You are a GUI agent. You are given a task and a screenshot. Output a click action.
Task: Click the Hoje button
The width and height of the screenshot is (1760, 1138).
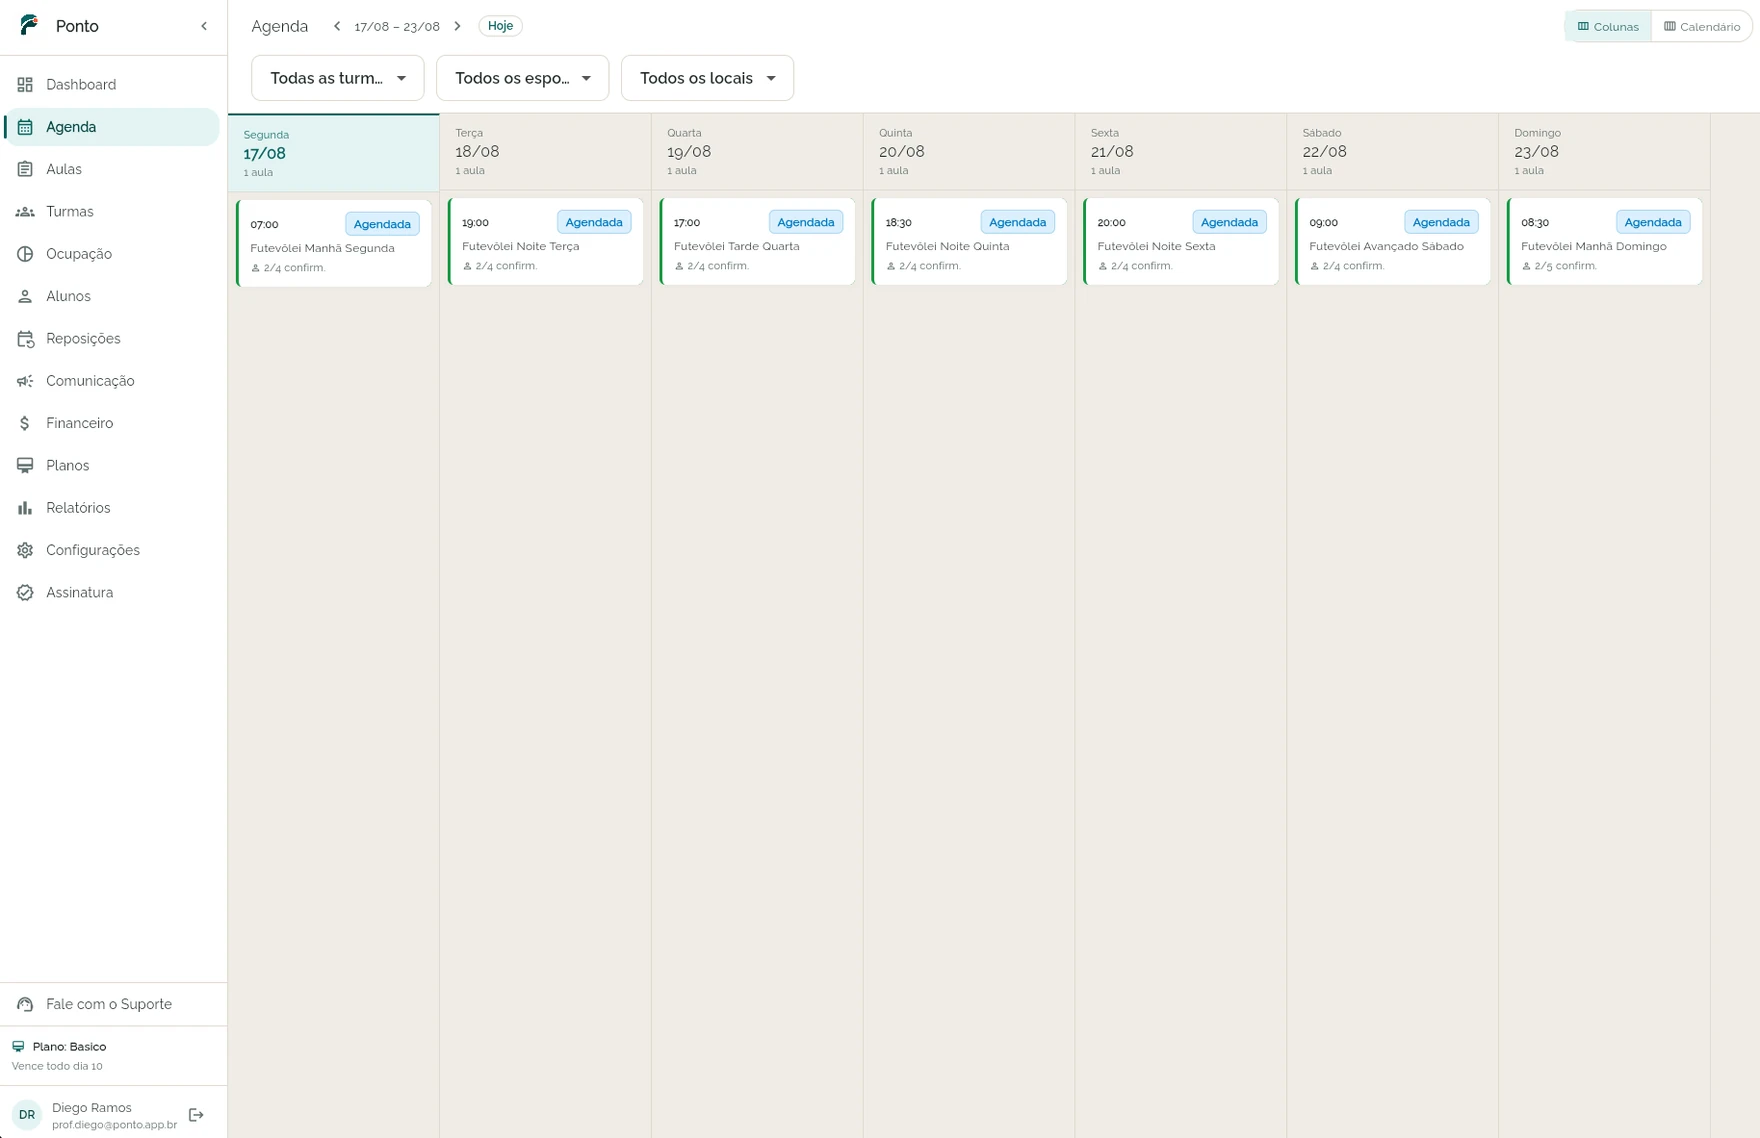point(500,26)
